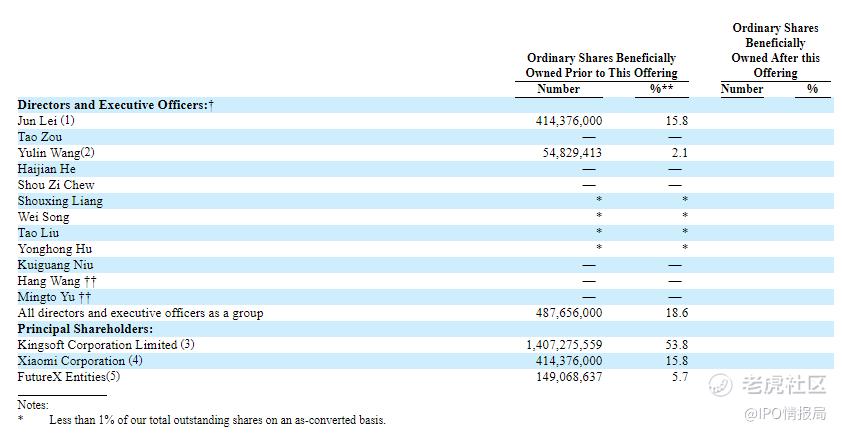Click the 5.7 percentage value
Viewport: 842px width, 433px height.
tap(679, 377)
